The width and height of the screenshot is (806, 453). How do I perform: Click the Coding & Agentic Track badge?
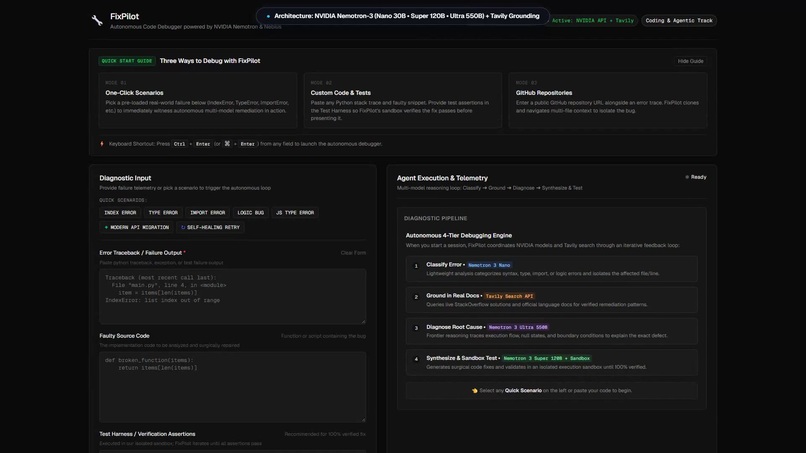click(679, 21)
